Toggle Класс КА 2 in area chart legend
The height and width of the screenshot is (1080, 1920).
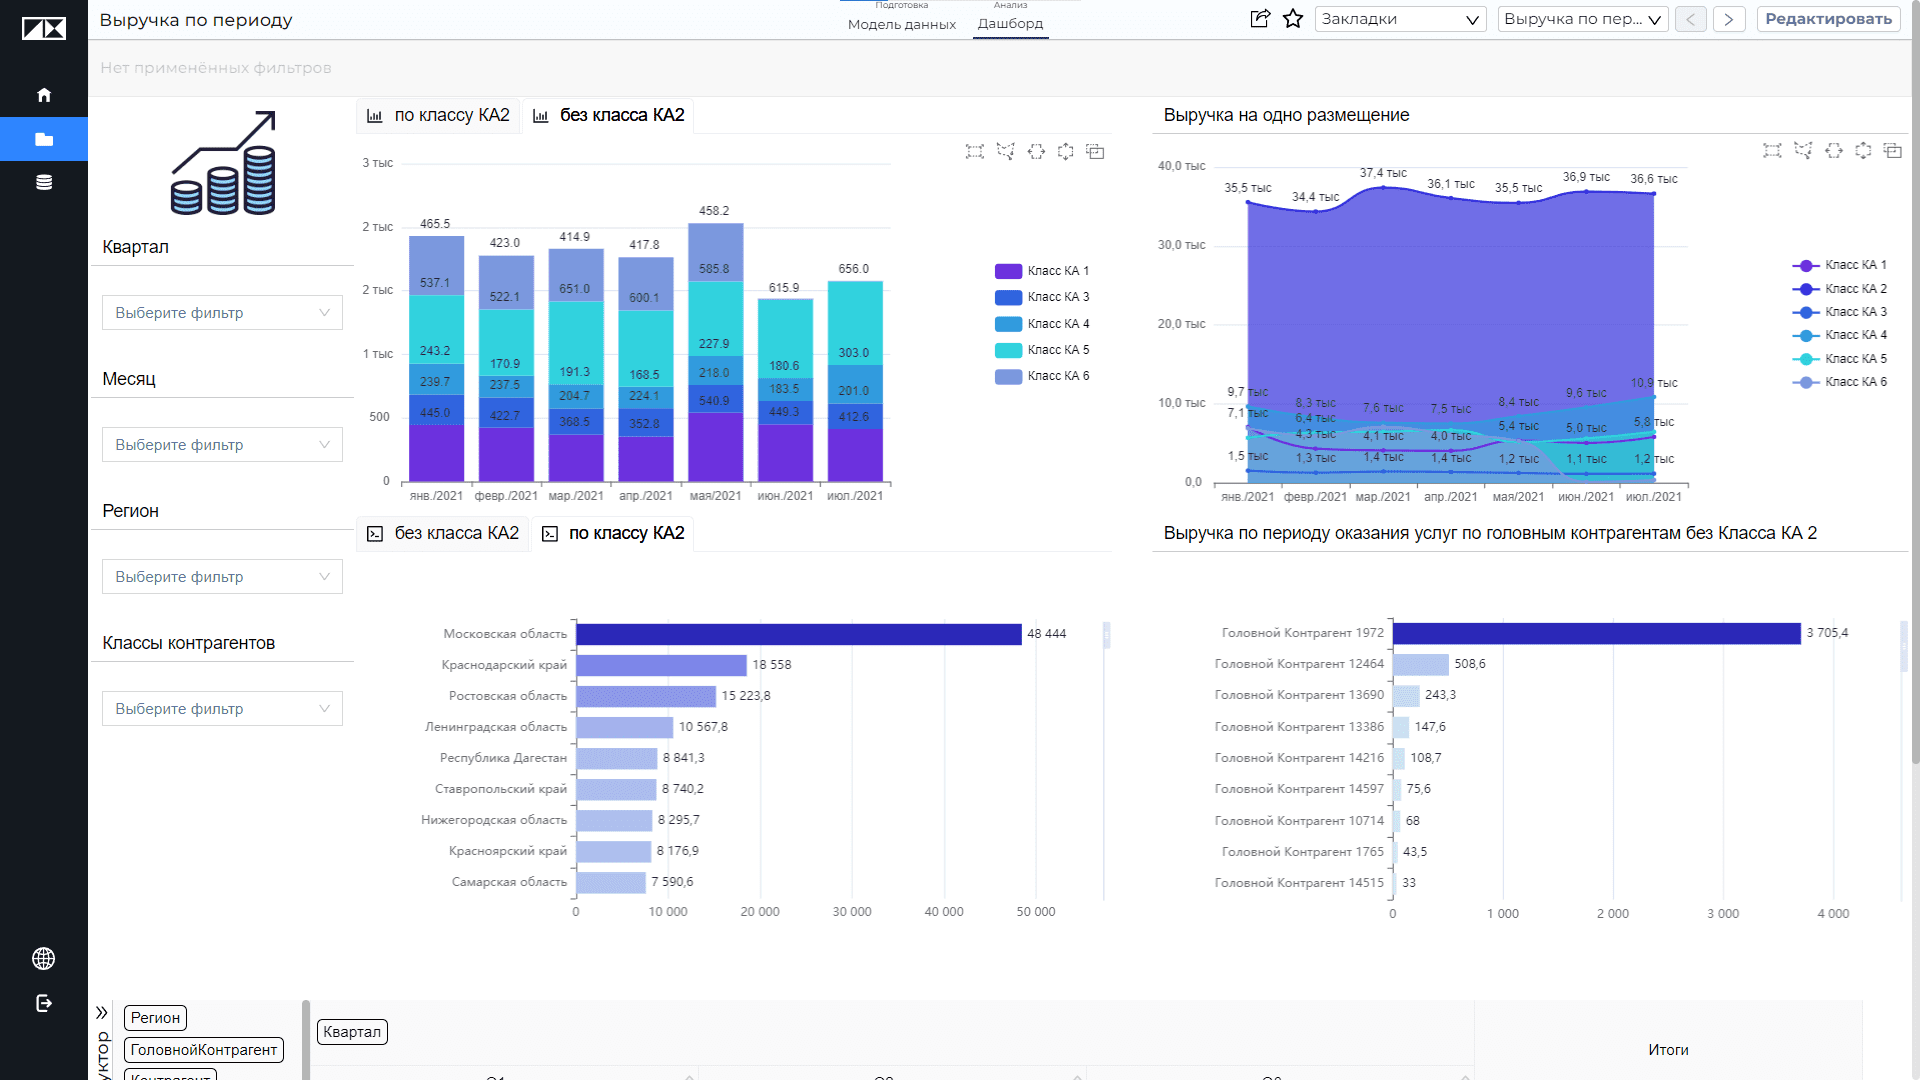[x=1840, y=289]
